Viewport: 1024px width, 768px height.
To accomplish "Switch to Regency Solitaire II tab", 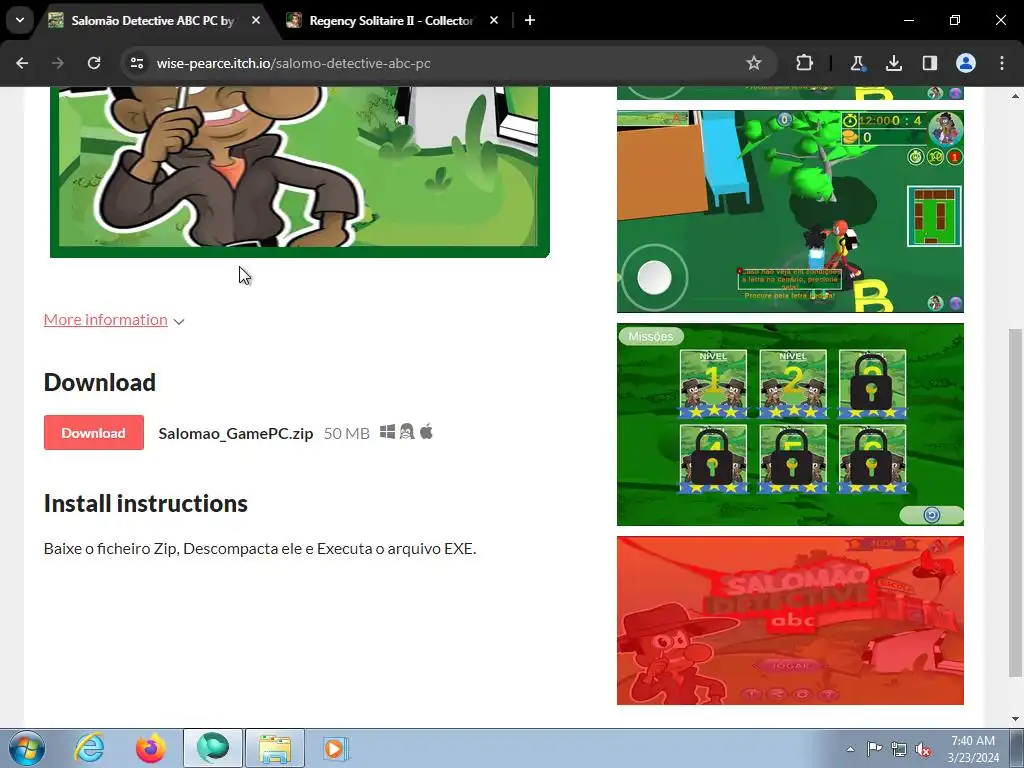I will pyautogui.click(x=391, y=21).
